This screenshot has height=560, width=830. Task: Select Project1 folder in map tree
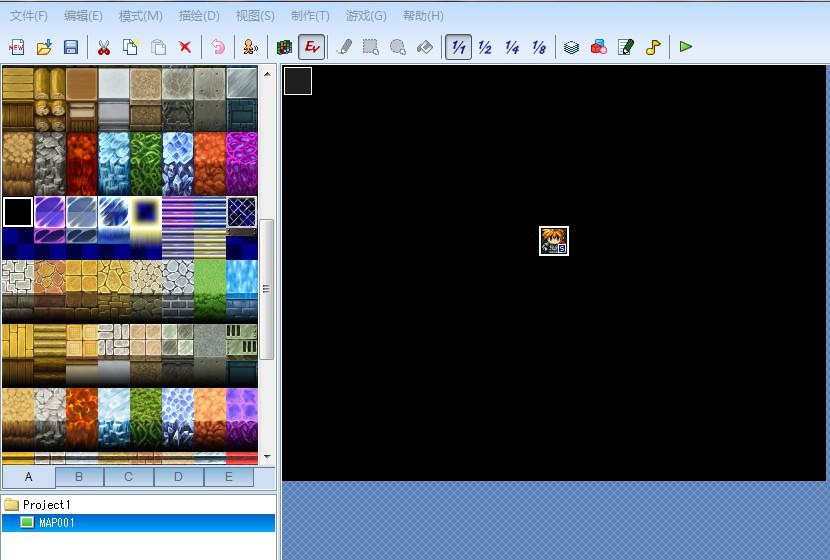pos(47,504)
